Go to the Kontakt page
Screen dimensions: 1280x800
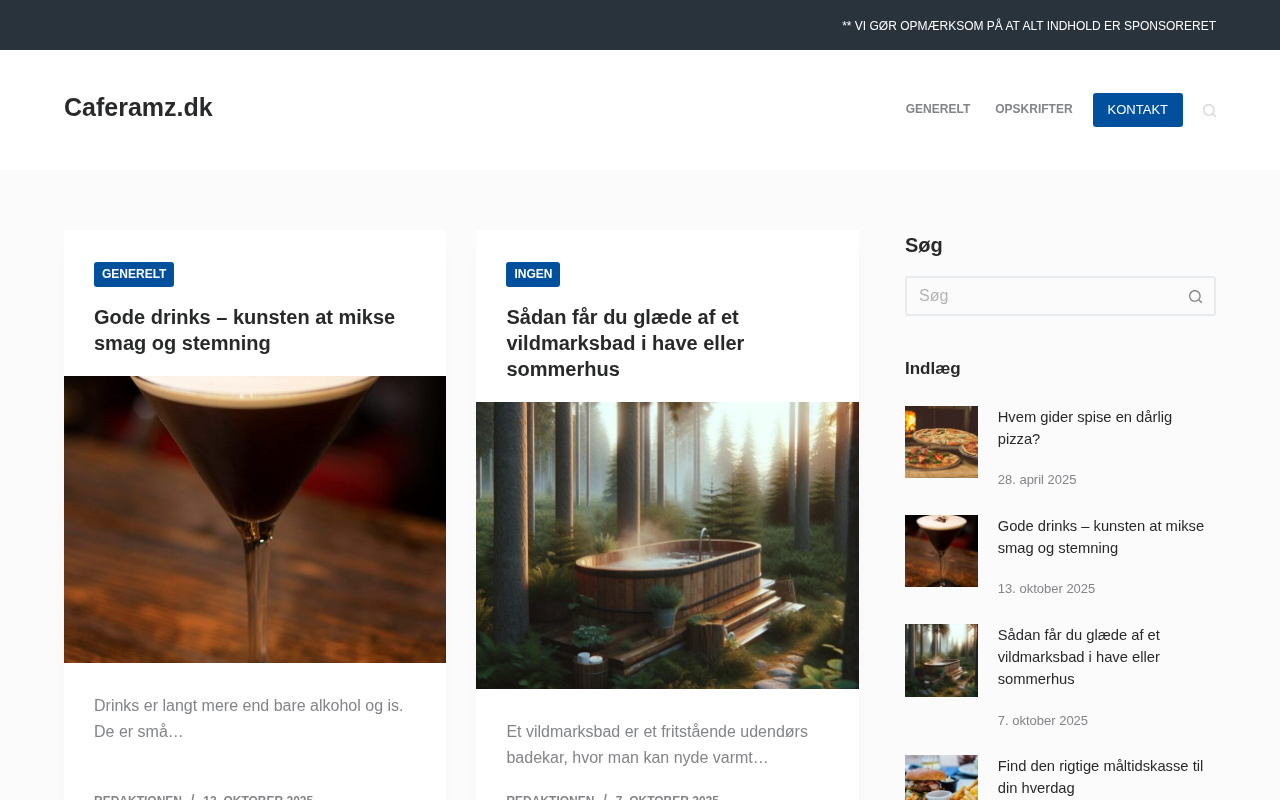(1138, 110)
